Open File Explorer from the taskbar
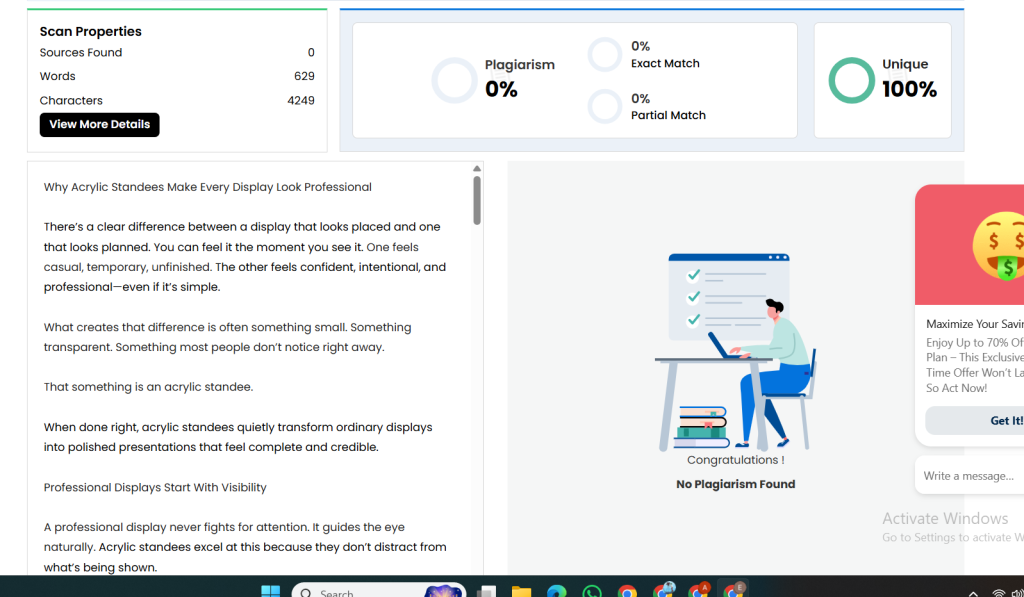The image size is (1024, 597). (x=521, y=591)
